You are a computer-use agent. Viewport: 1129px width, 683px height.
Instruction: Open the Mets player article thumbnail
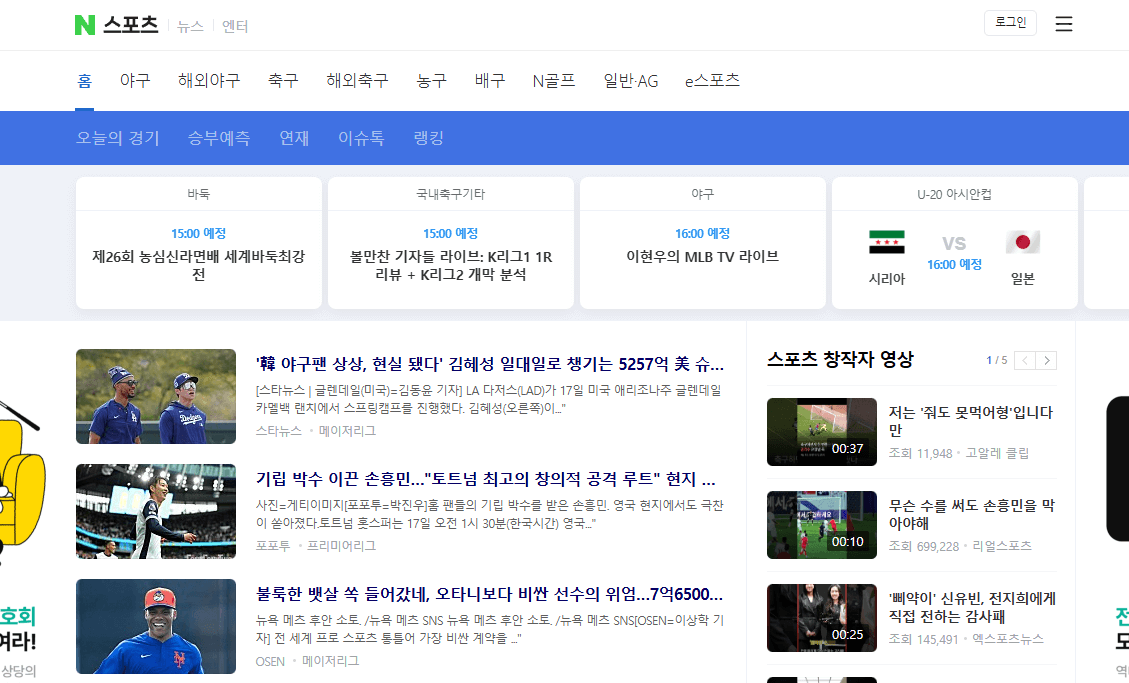pyautogui.click(x=156, y=626)
